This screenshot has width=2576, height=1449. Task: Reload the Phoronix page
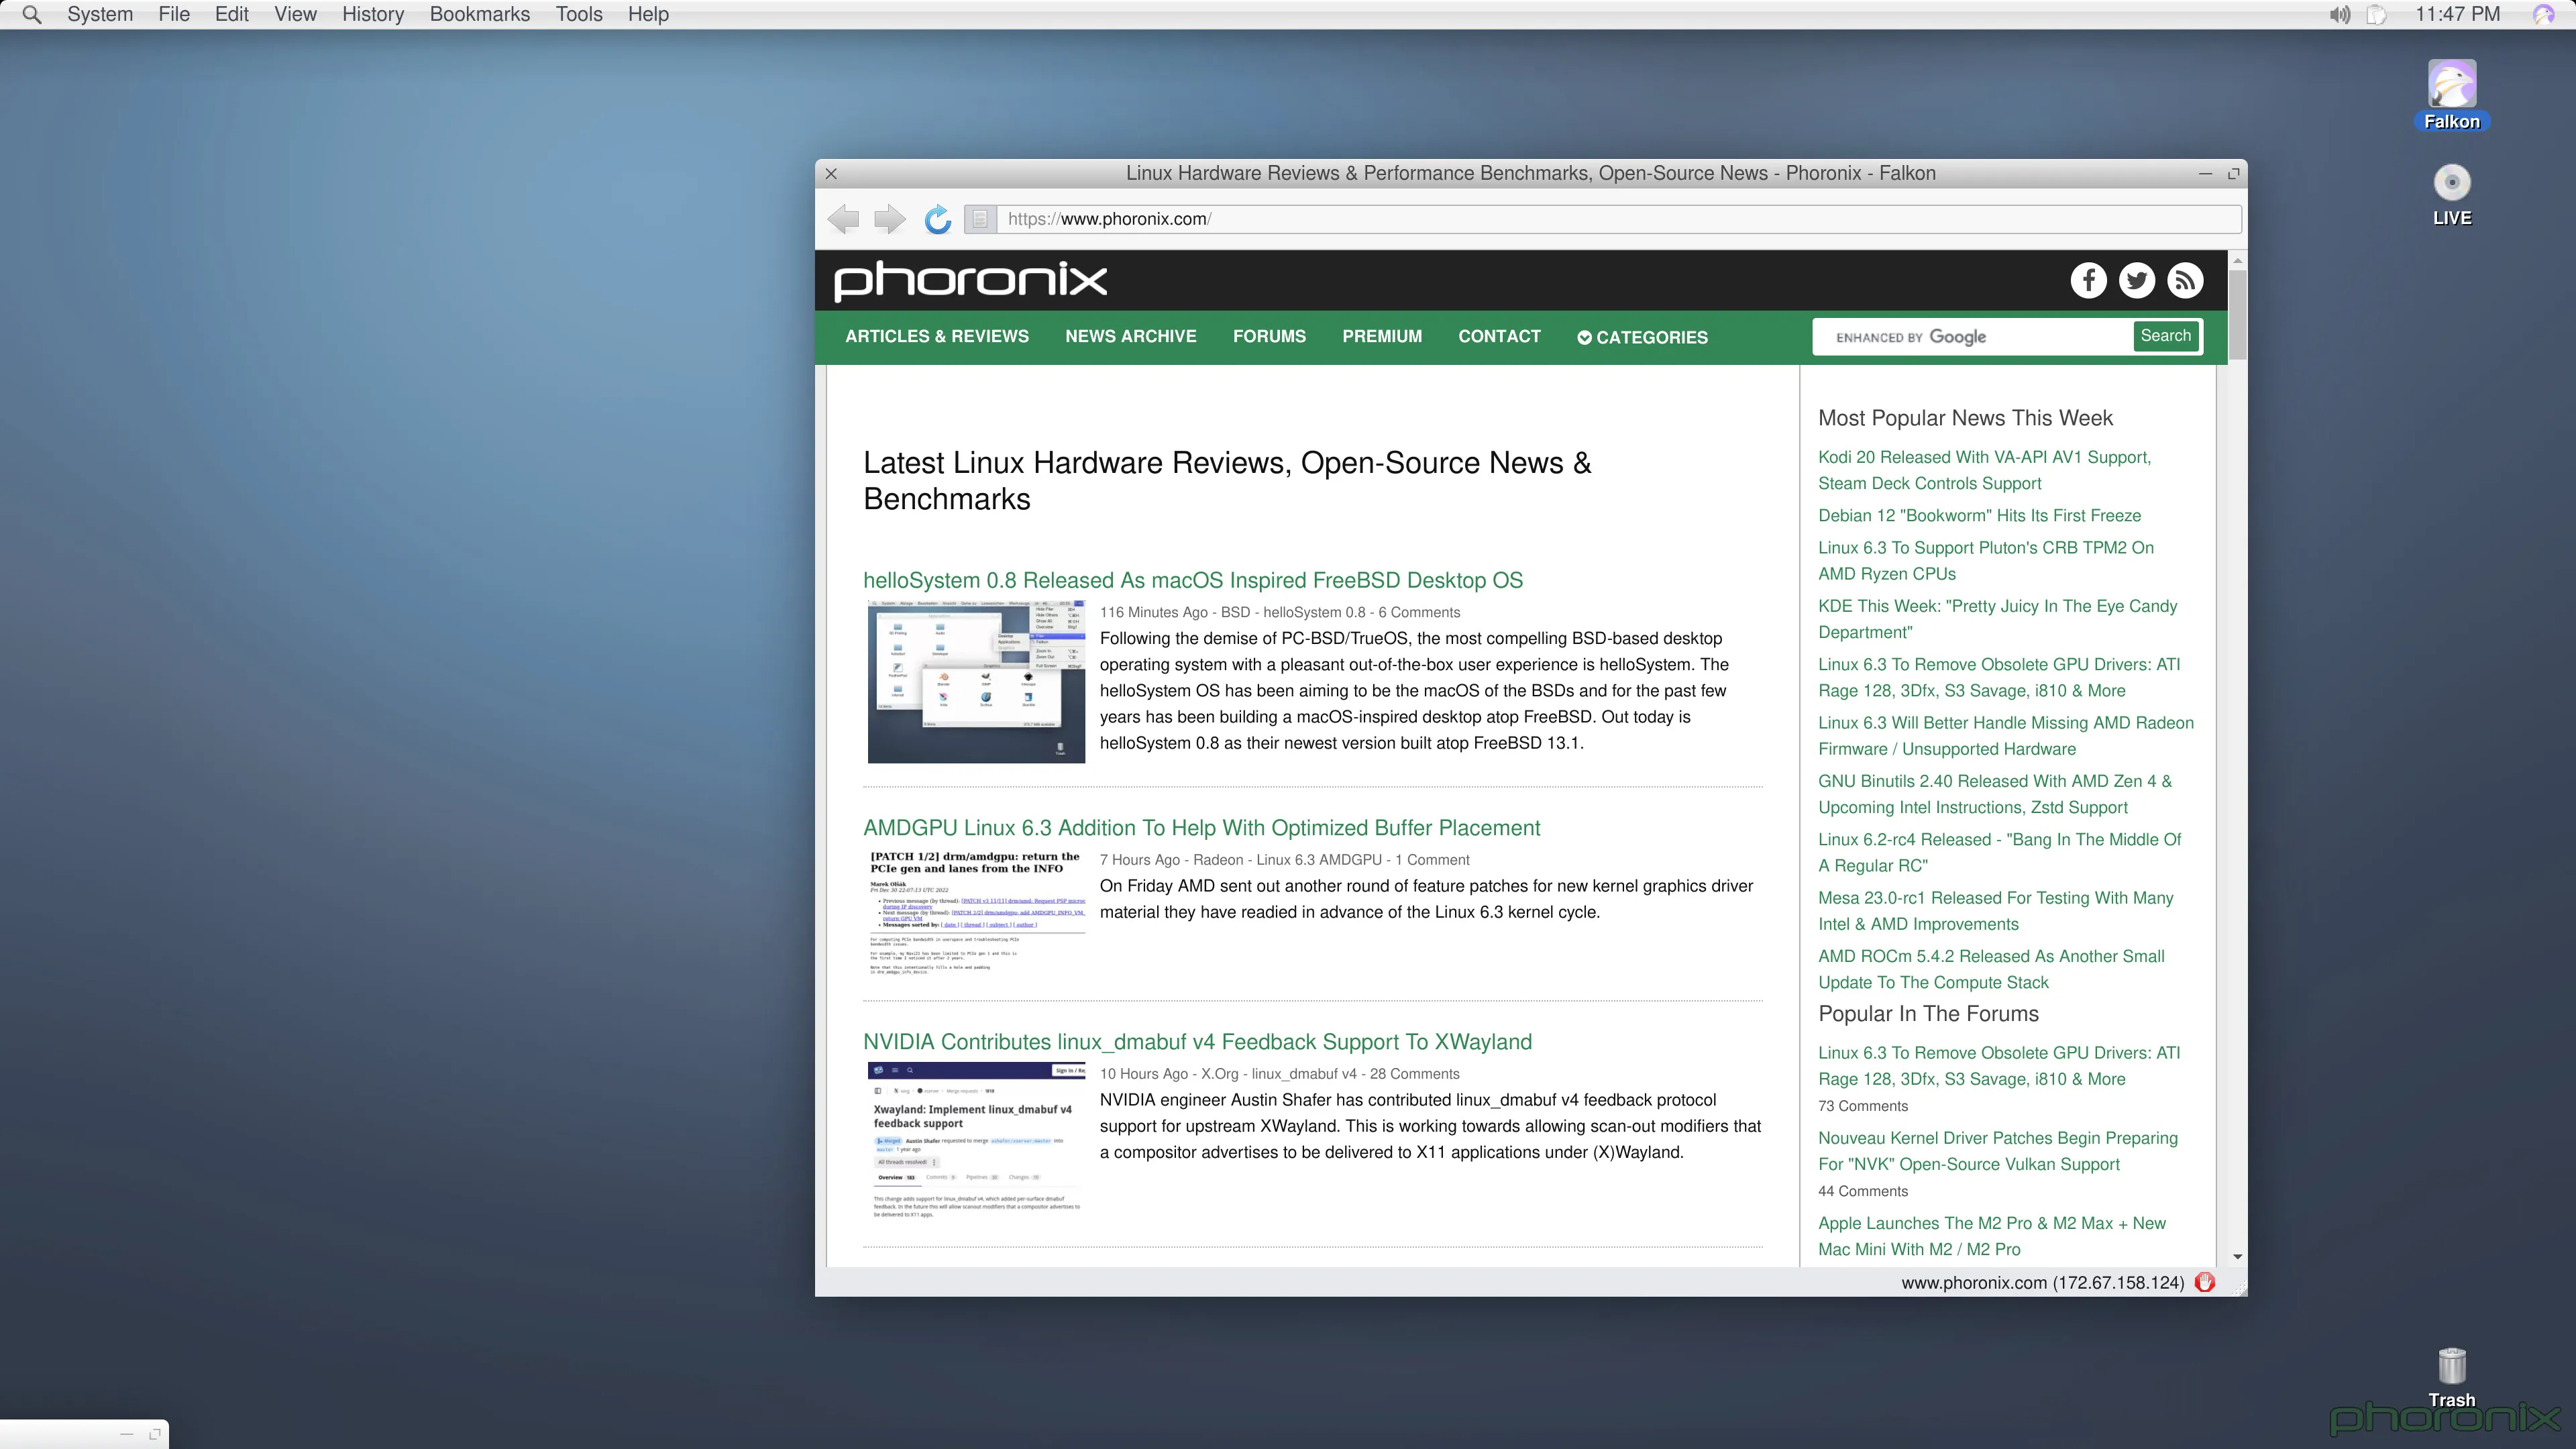[937, 219]
